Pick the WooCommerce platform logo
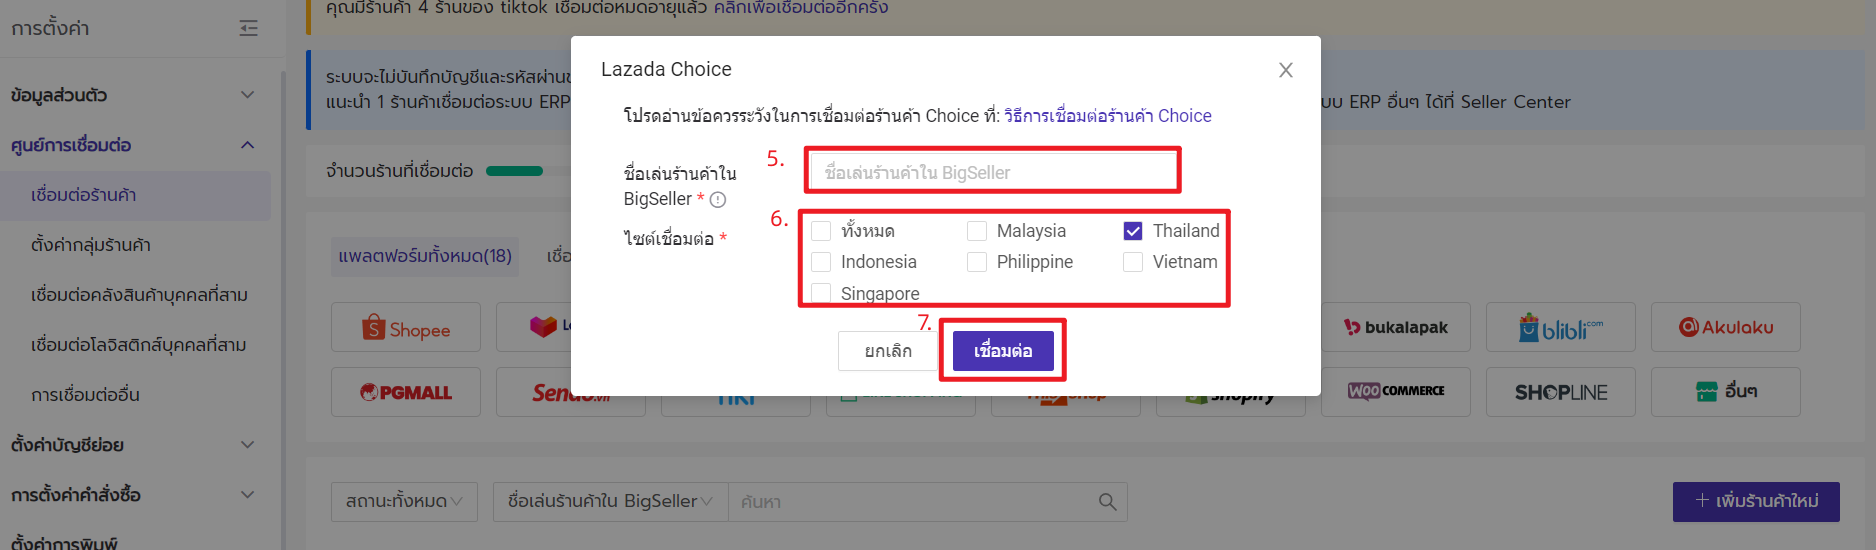This screenshot has height=550, width=1876. [1396, 392]
